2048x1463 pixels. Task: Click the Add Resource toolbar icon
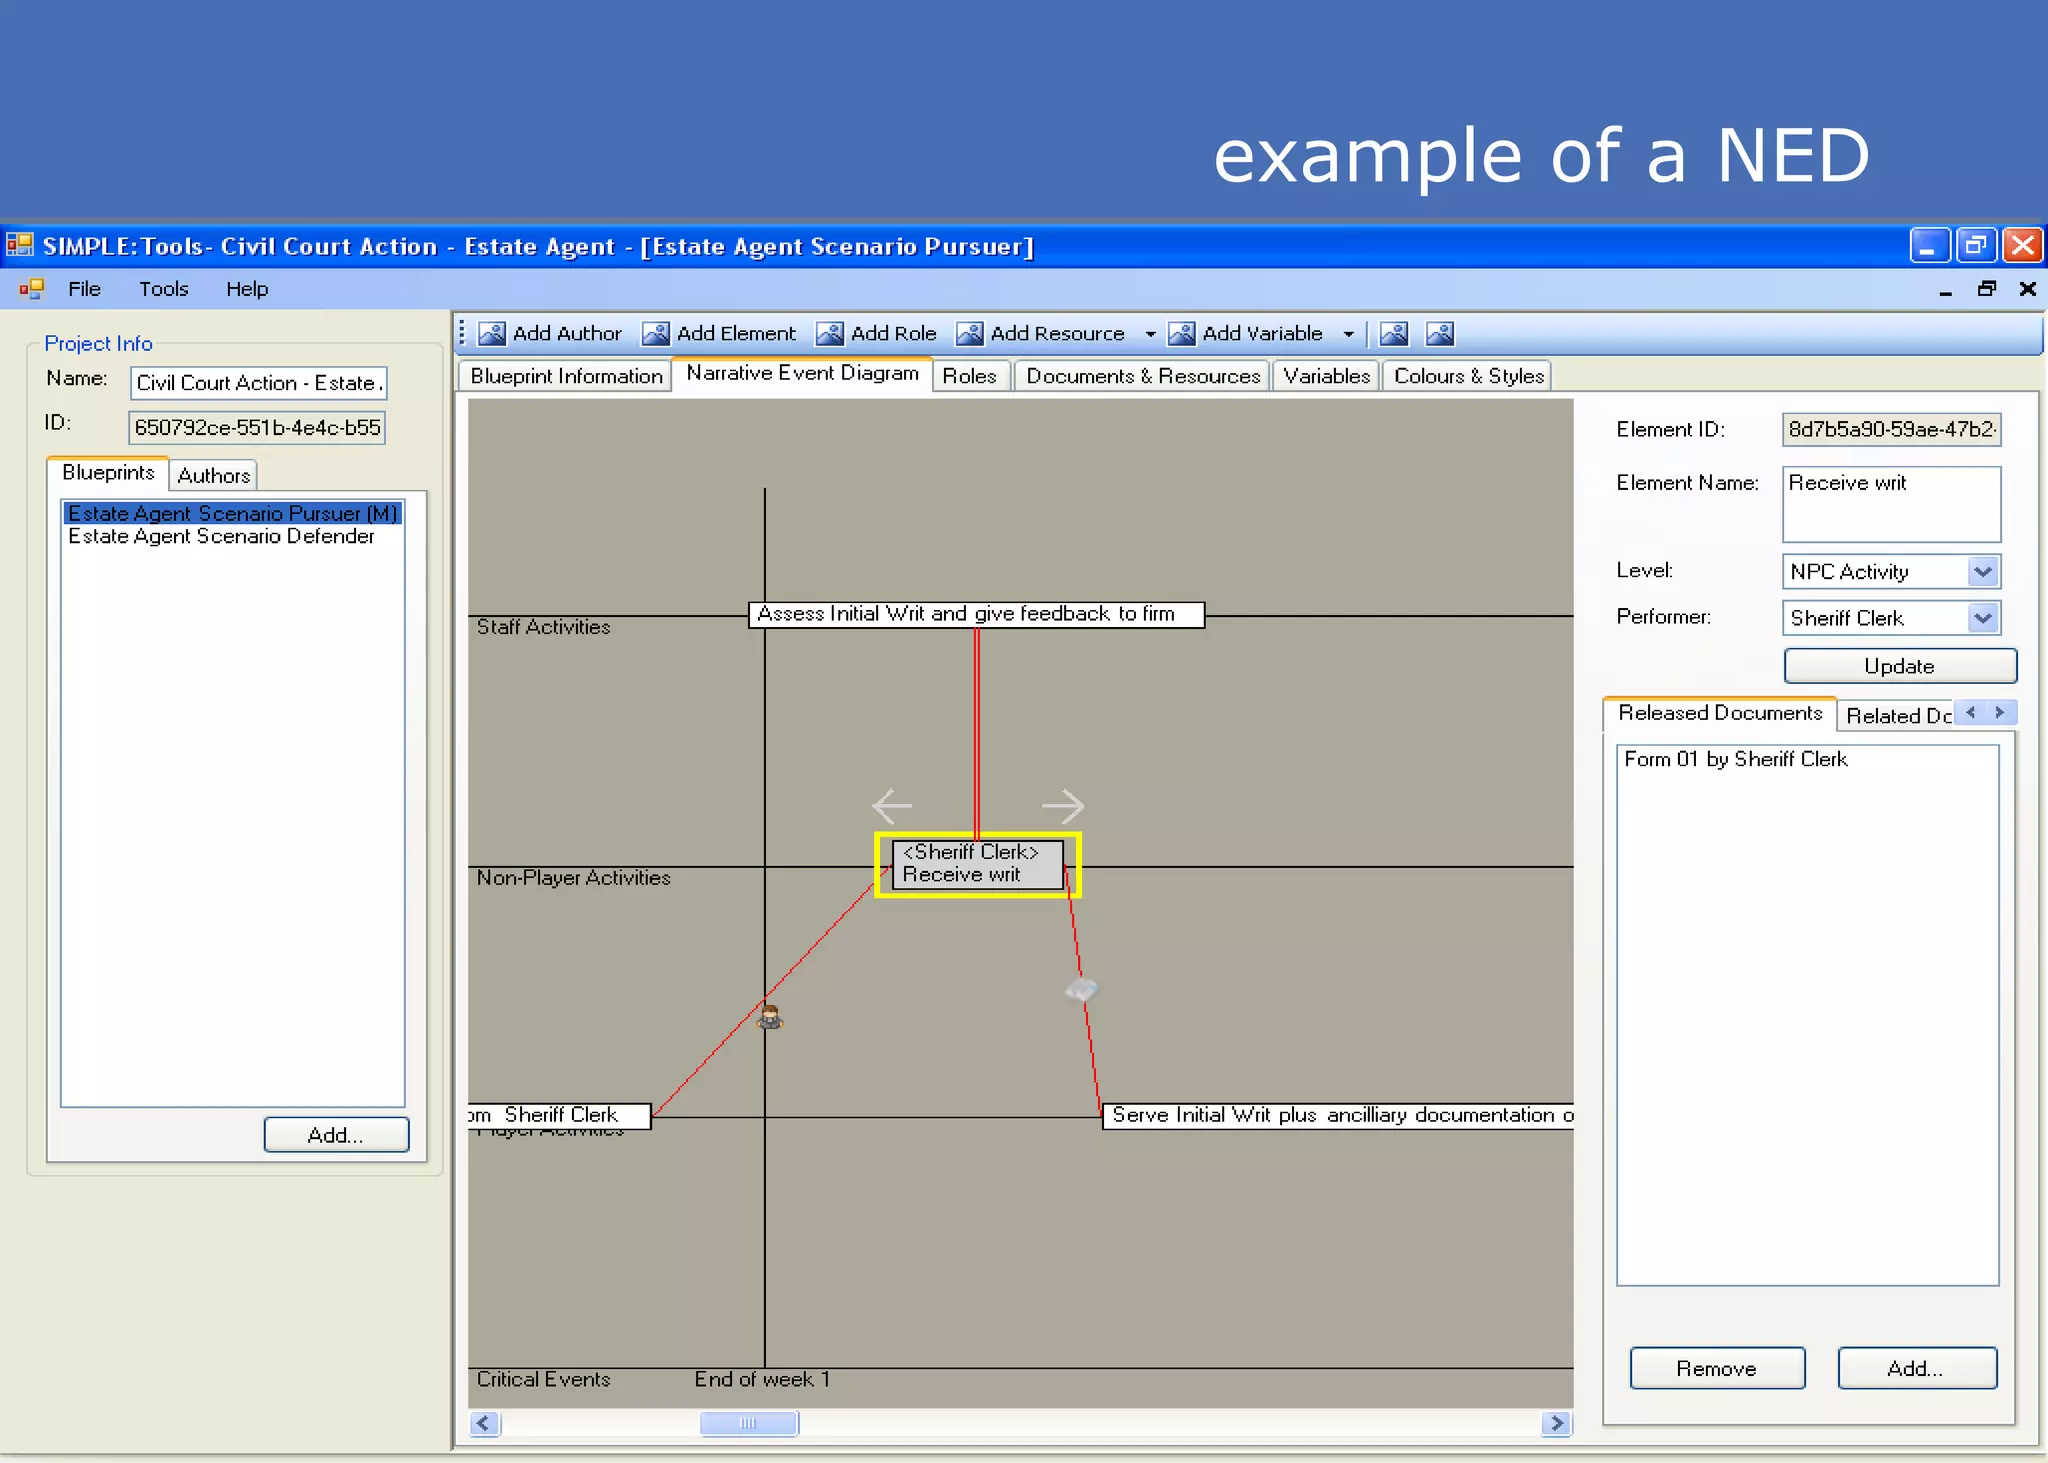coord(969,334)
